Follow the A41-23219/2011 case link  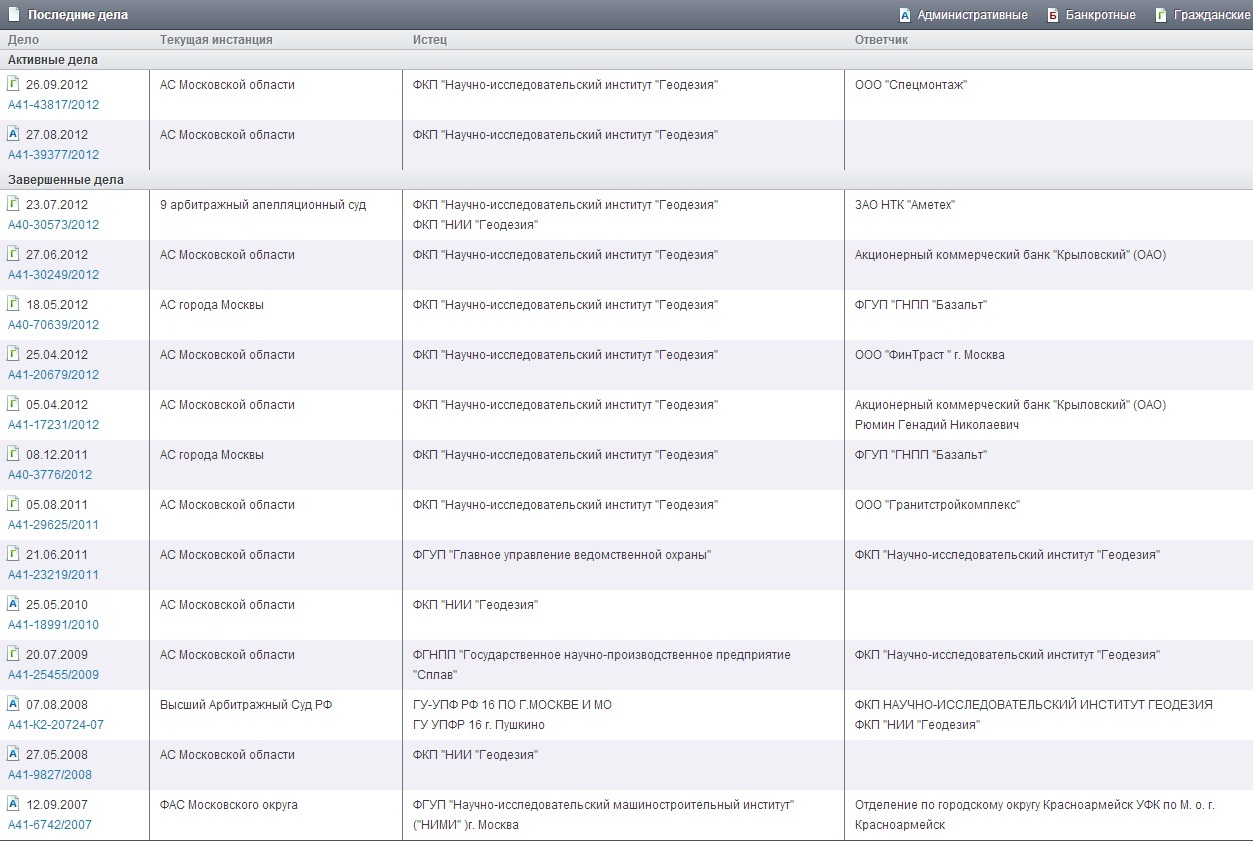click(54, 575)
